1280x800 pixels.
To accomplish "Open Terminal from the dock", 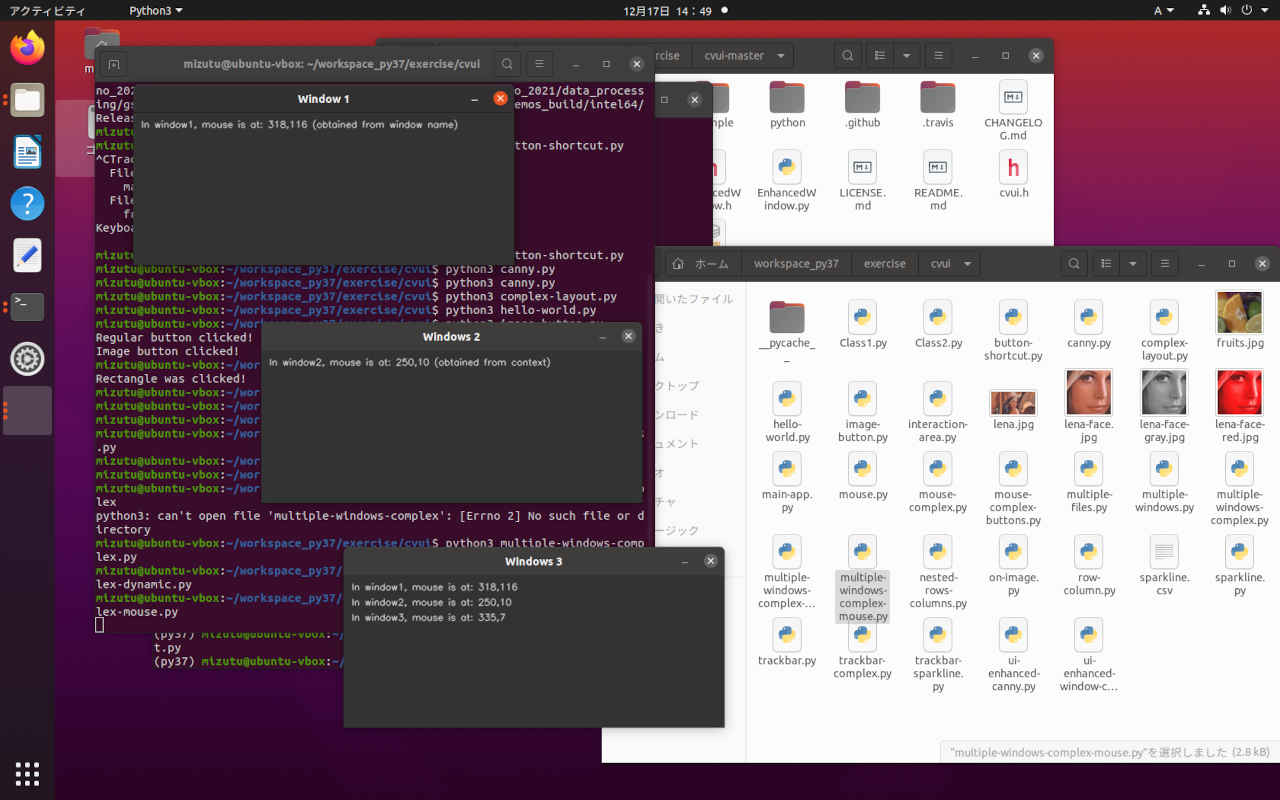I will (x=27, y=306).
